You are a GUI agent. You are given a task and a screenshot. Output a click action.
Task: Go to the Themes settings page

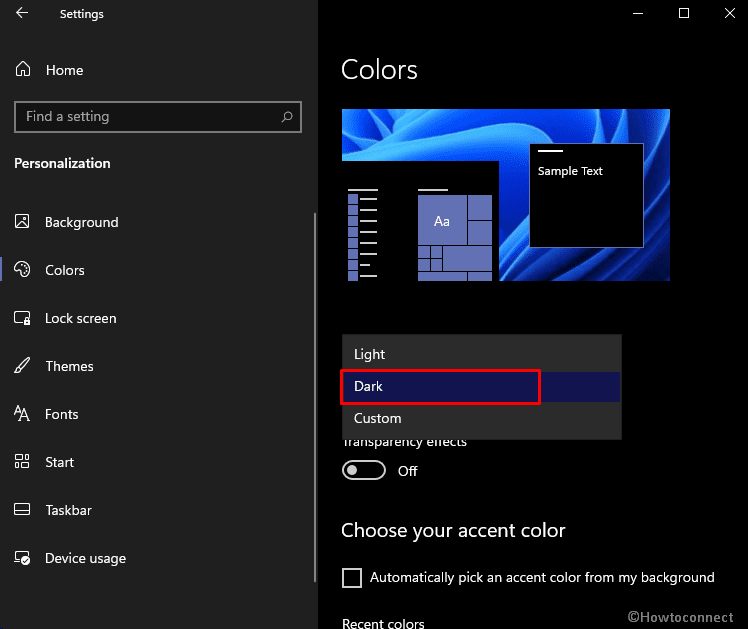coord(69,366)
